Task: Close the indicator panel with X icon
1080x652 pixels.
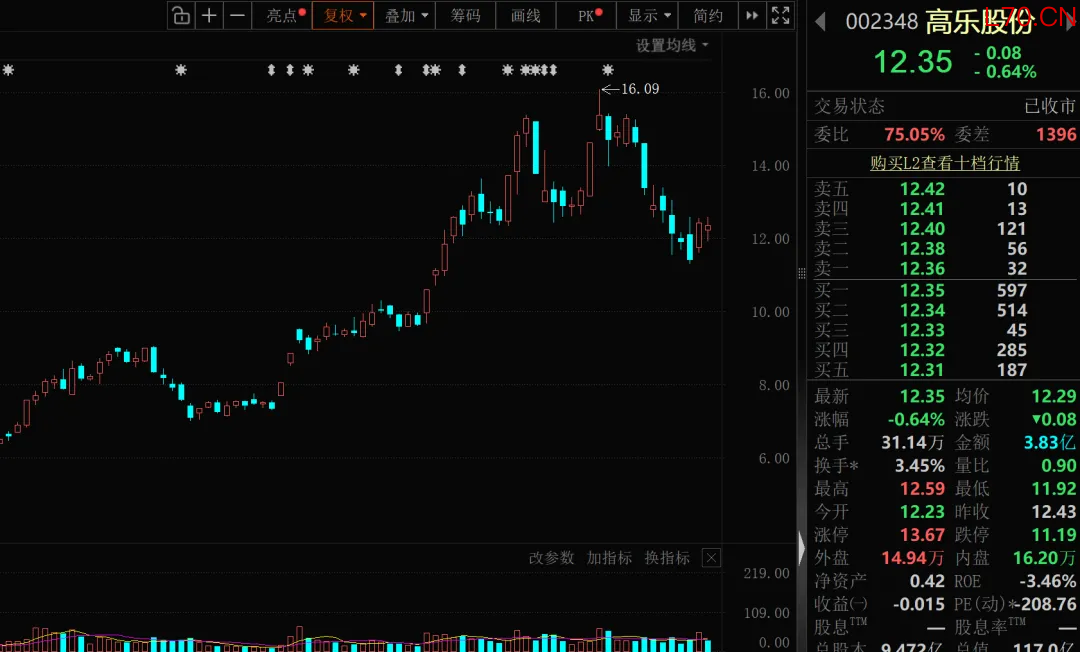Action: [712, 558]
